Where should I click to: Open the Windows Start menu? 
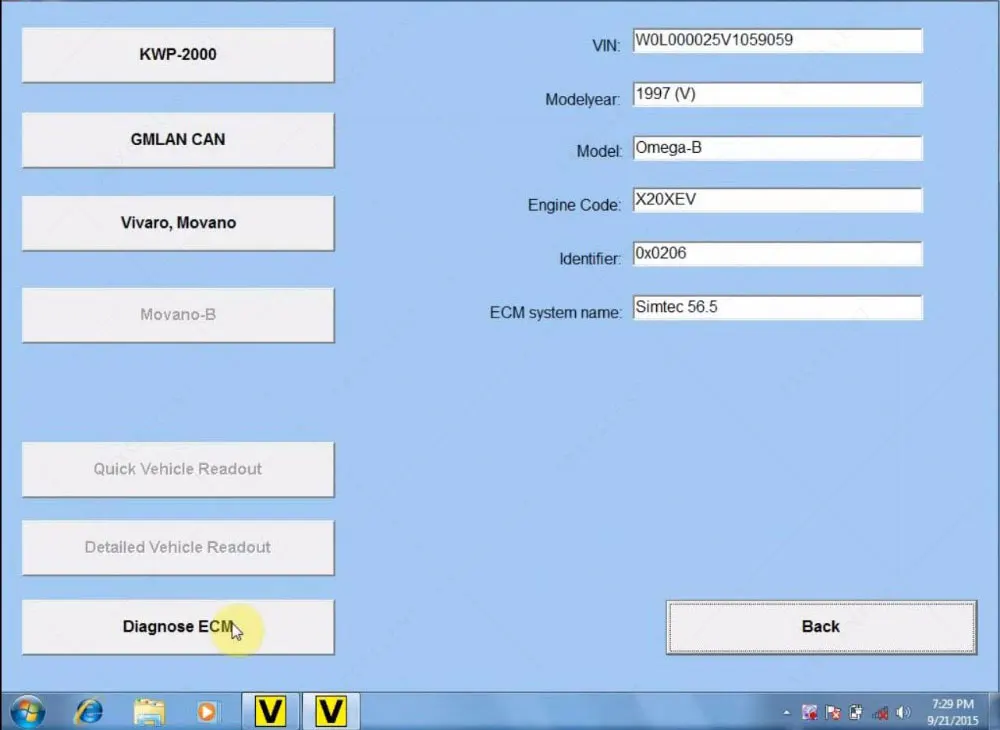(x=27, y=712)
